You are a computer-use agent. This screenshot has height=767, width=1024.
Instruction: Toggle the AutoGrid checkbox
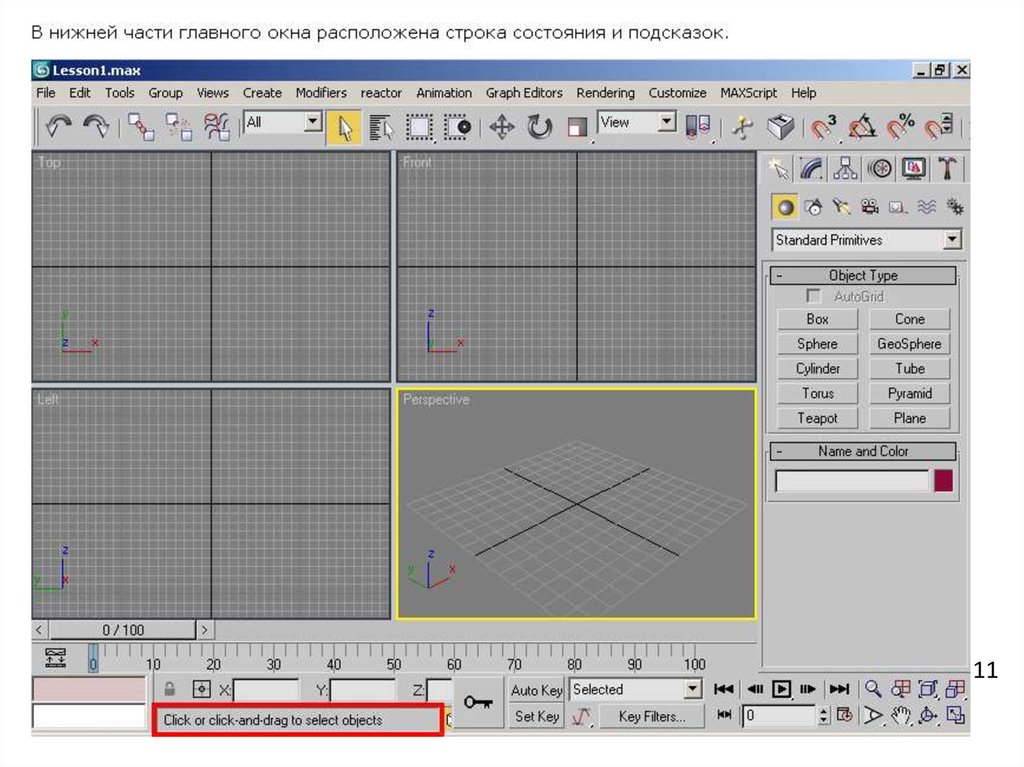coord(814,297)
